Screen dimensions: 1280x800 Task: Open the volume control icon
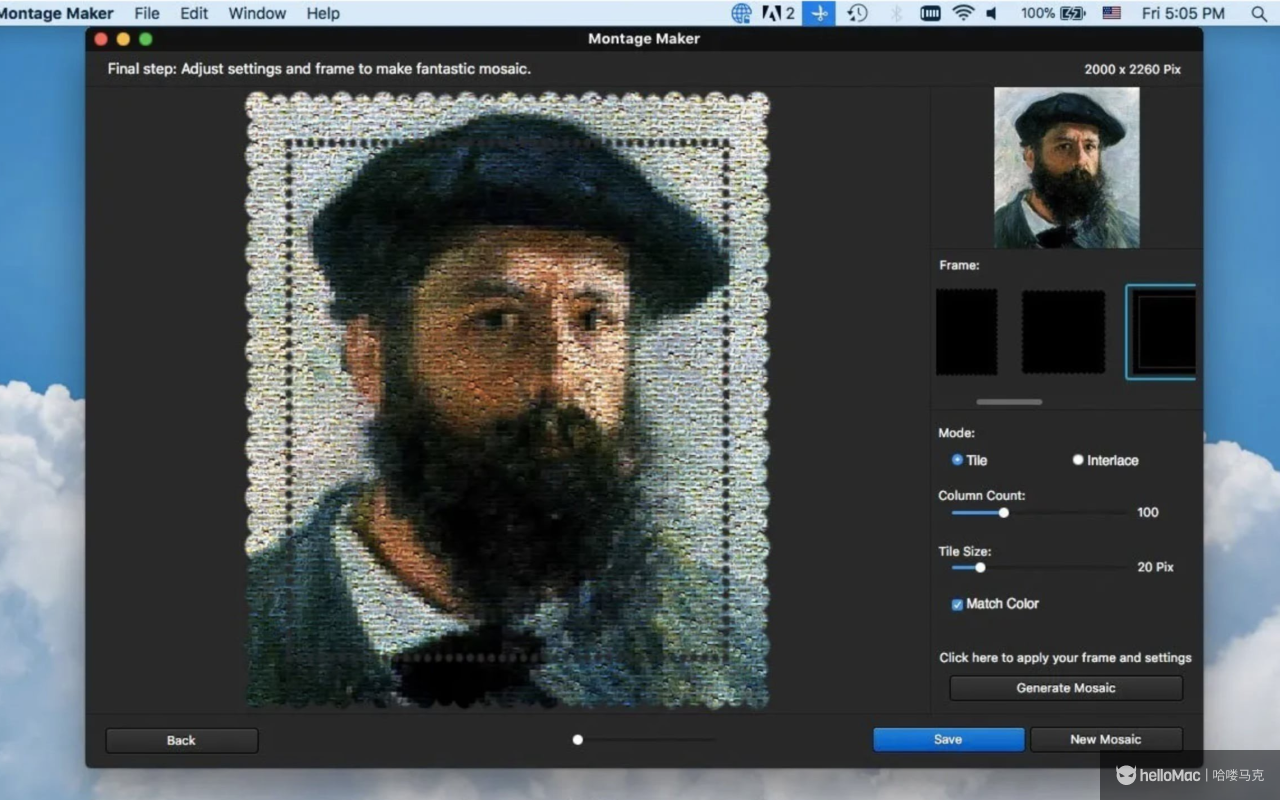coord(991,13)
